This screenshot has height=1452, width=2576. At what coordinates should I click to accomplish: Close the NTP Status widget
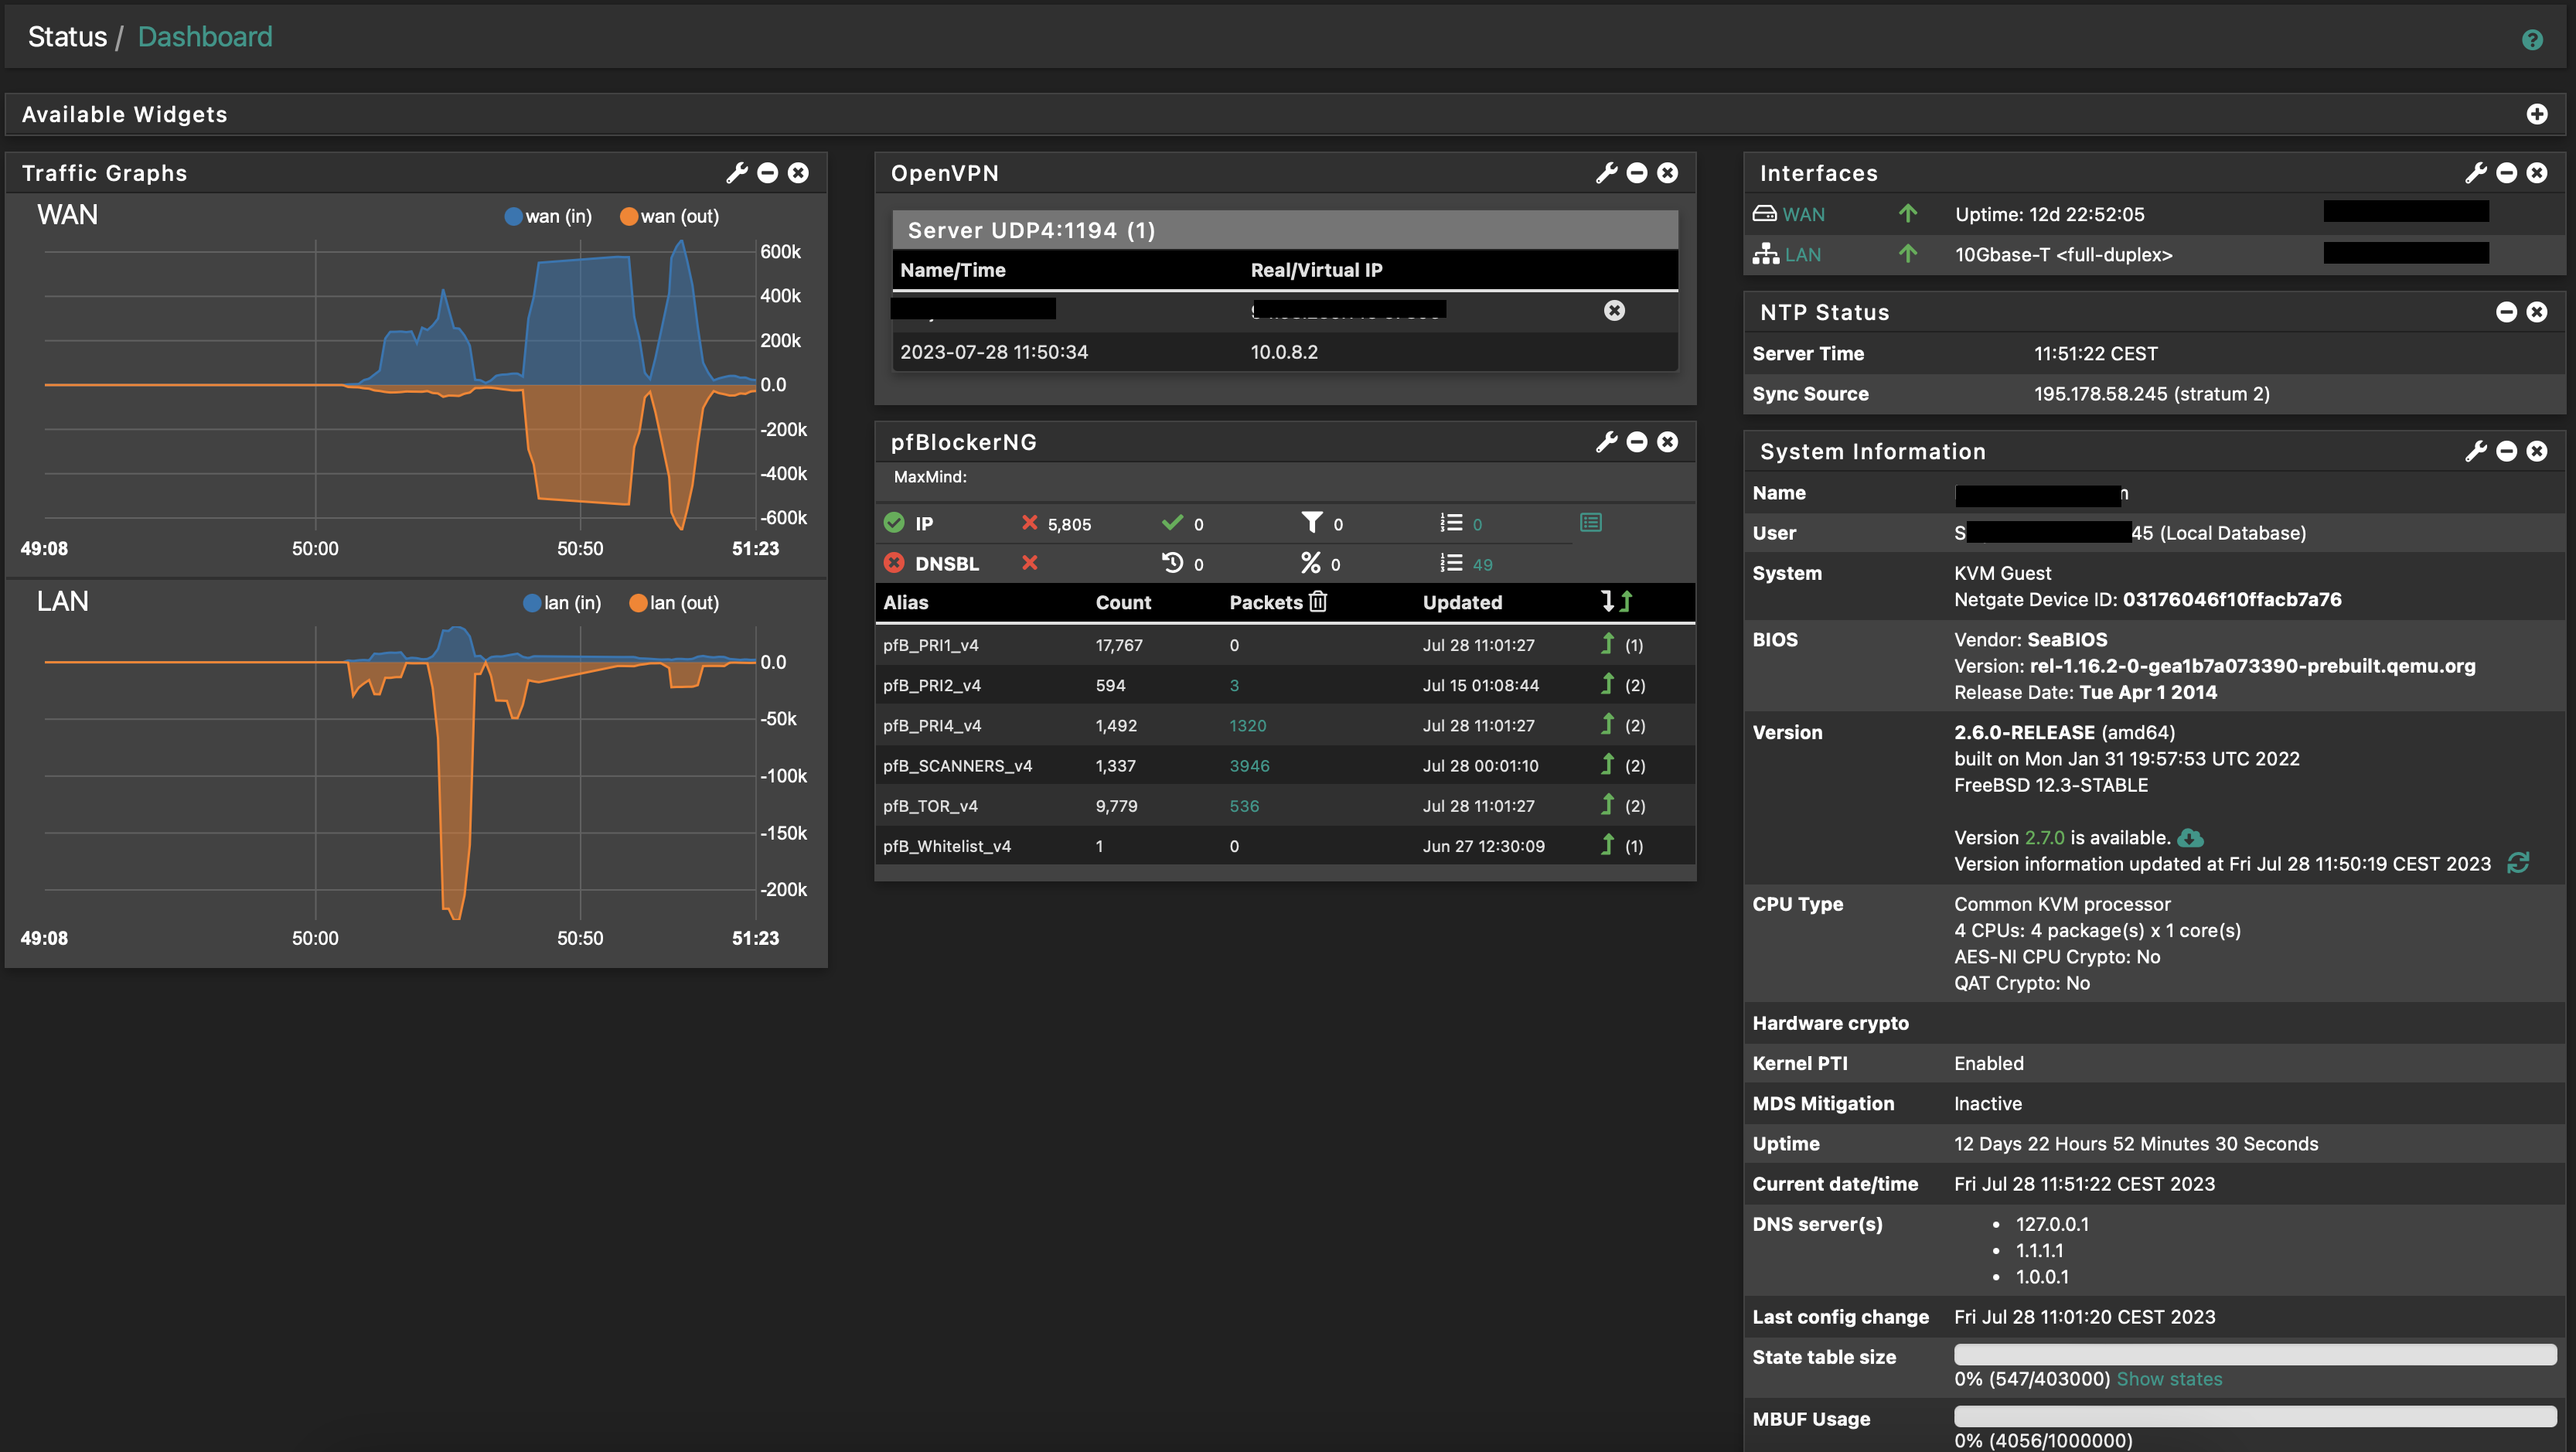(2537, 312)
